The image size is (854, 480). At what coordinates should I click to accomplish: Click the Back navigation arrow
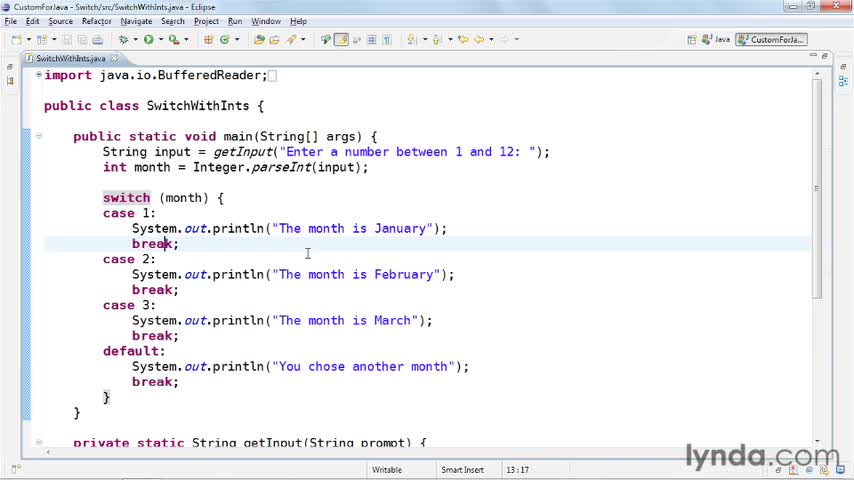(479, 40)
